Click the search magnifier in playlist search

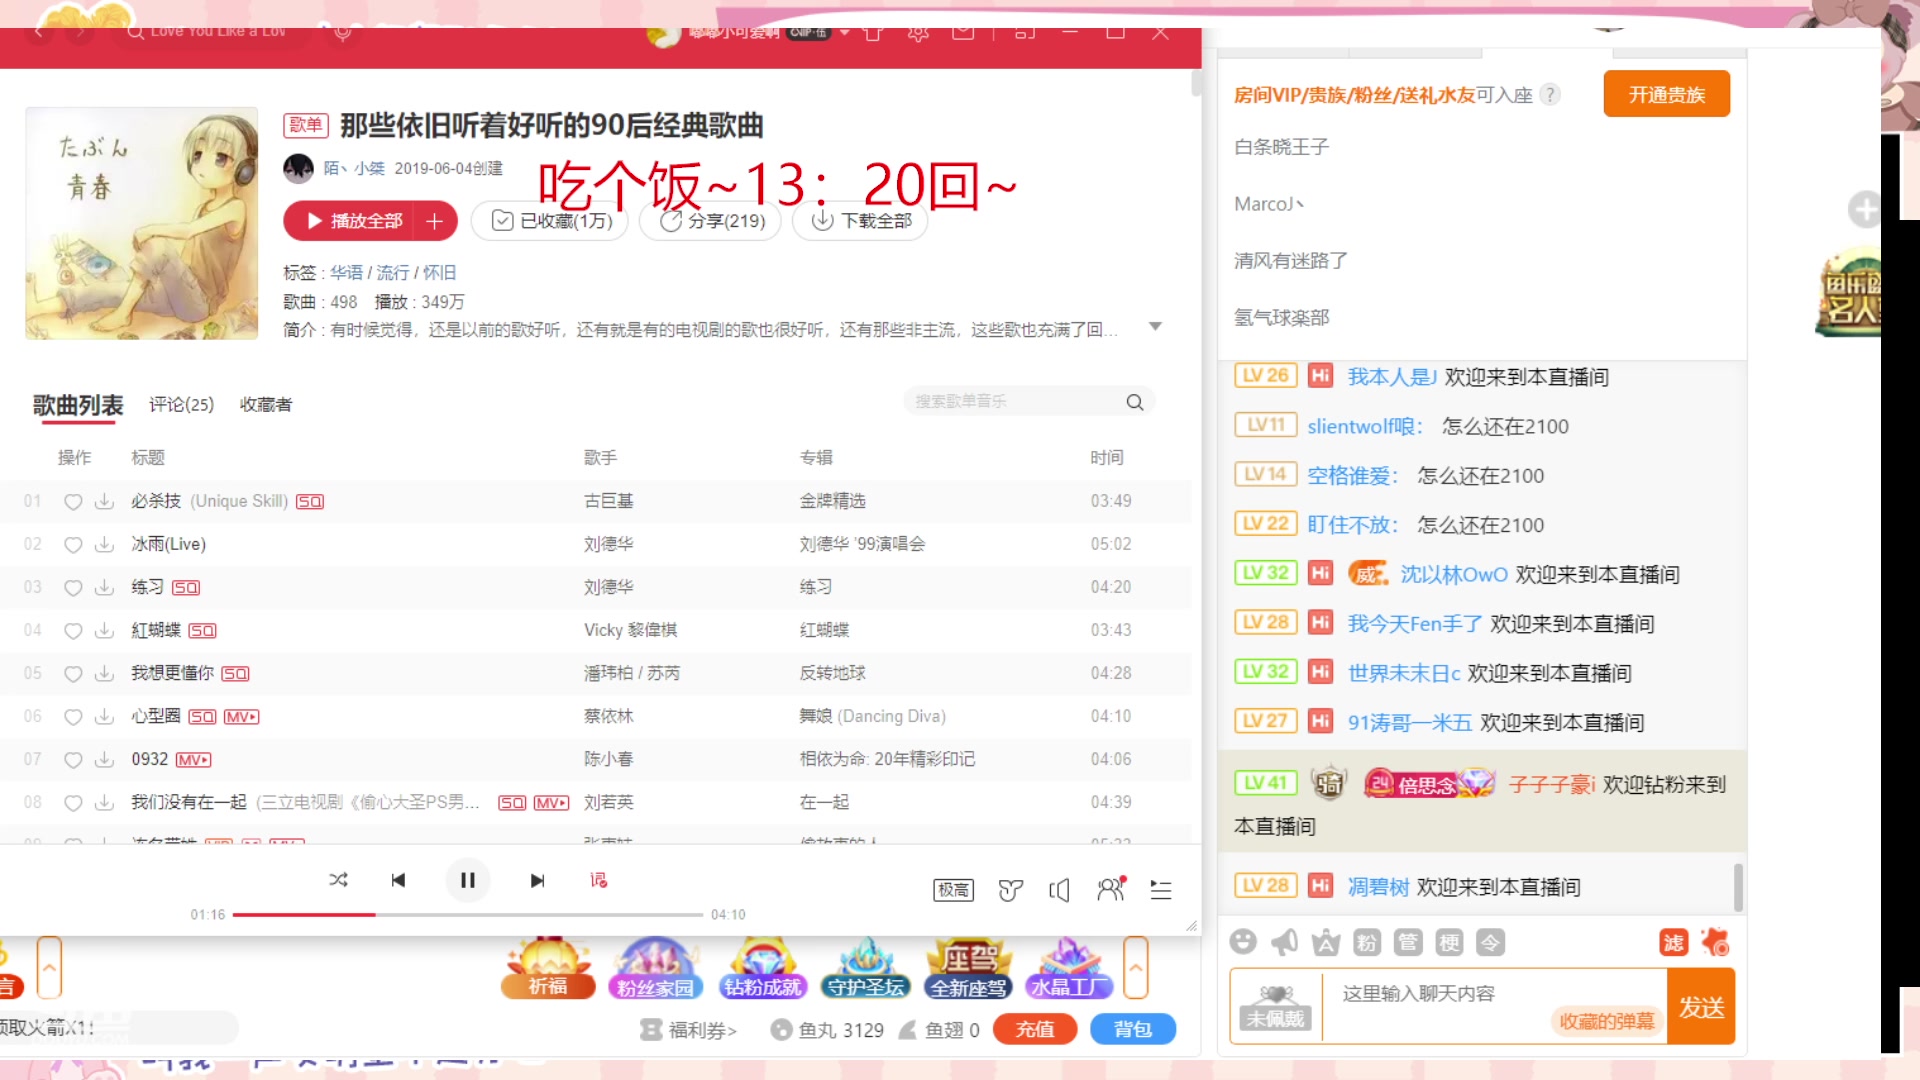point(1134,402)
